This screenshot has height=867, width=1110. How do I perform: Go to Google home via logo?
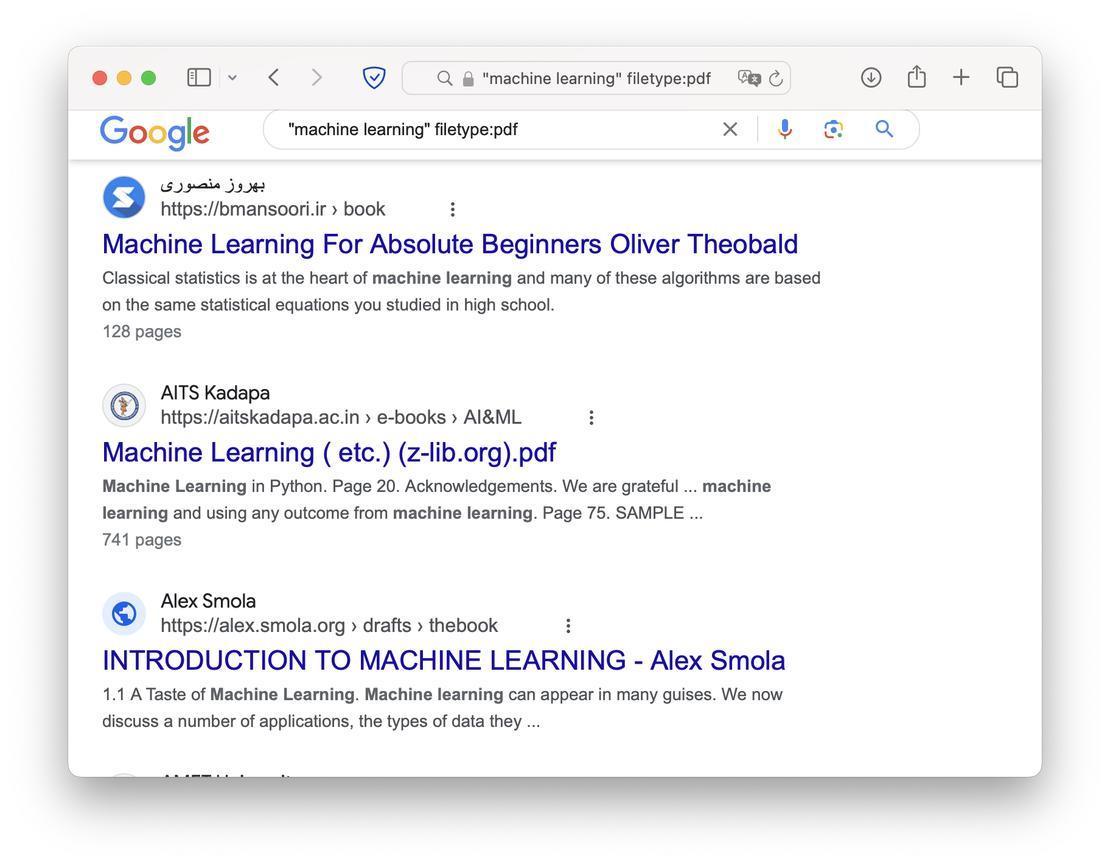pyautogui.click(x=154, y=132)
